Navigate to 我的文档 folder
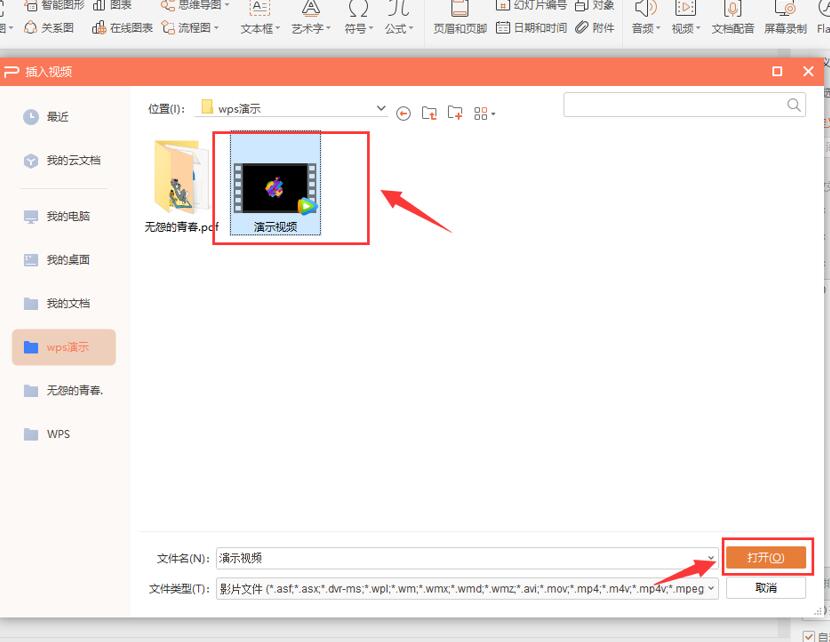This screenshot has height=642, width=830. click(x=67, y=303)
